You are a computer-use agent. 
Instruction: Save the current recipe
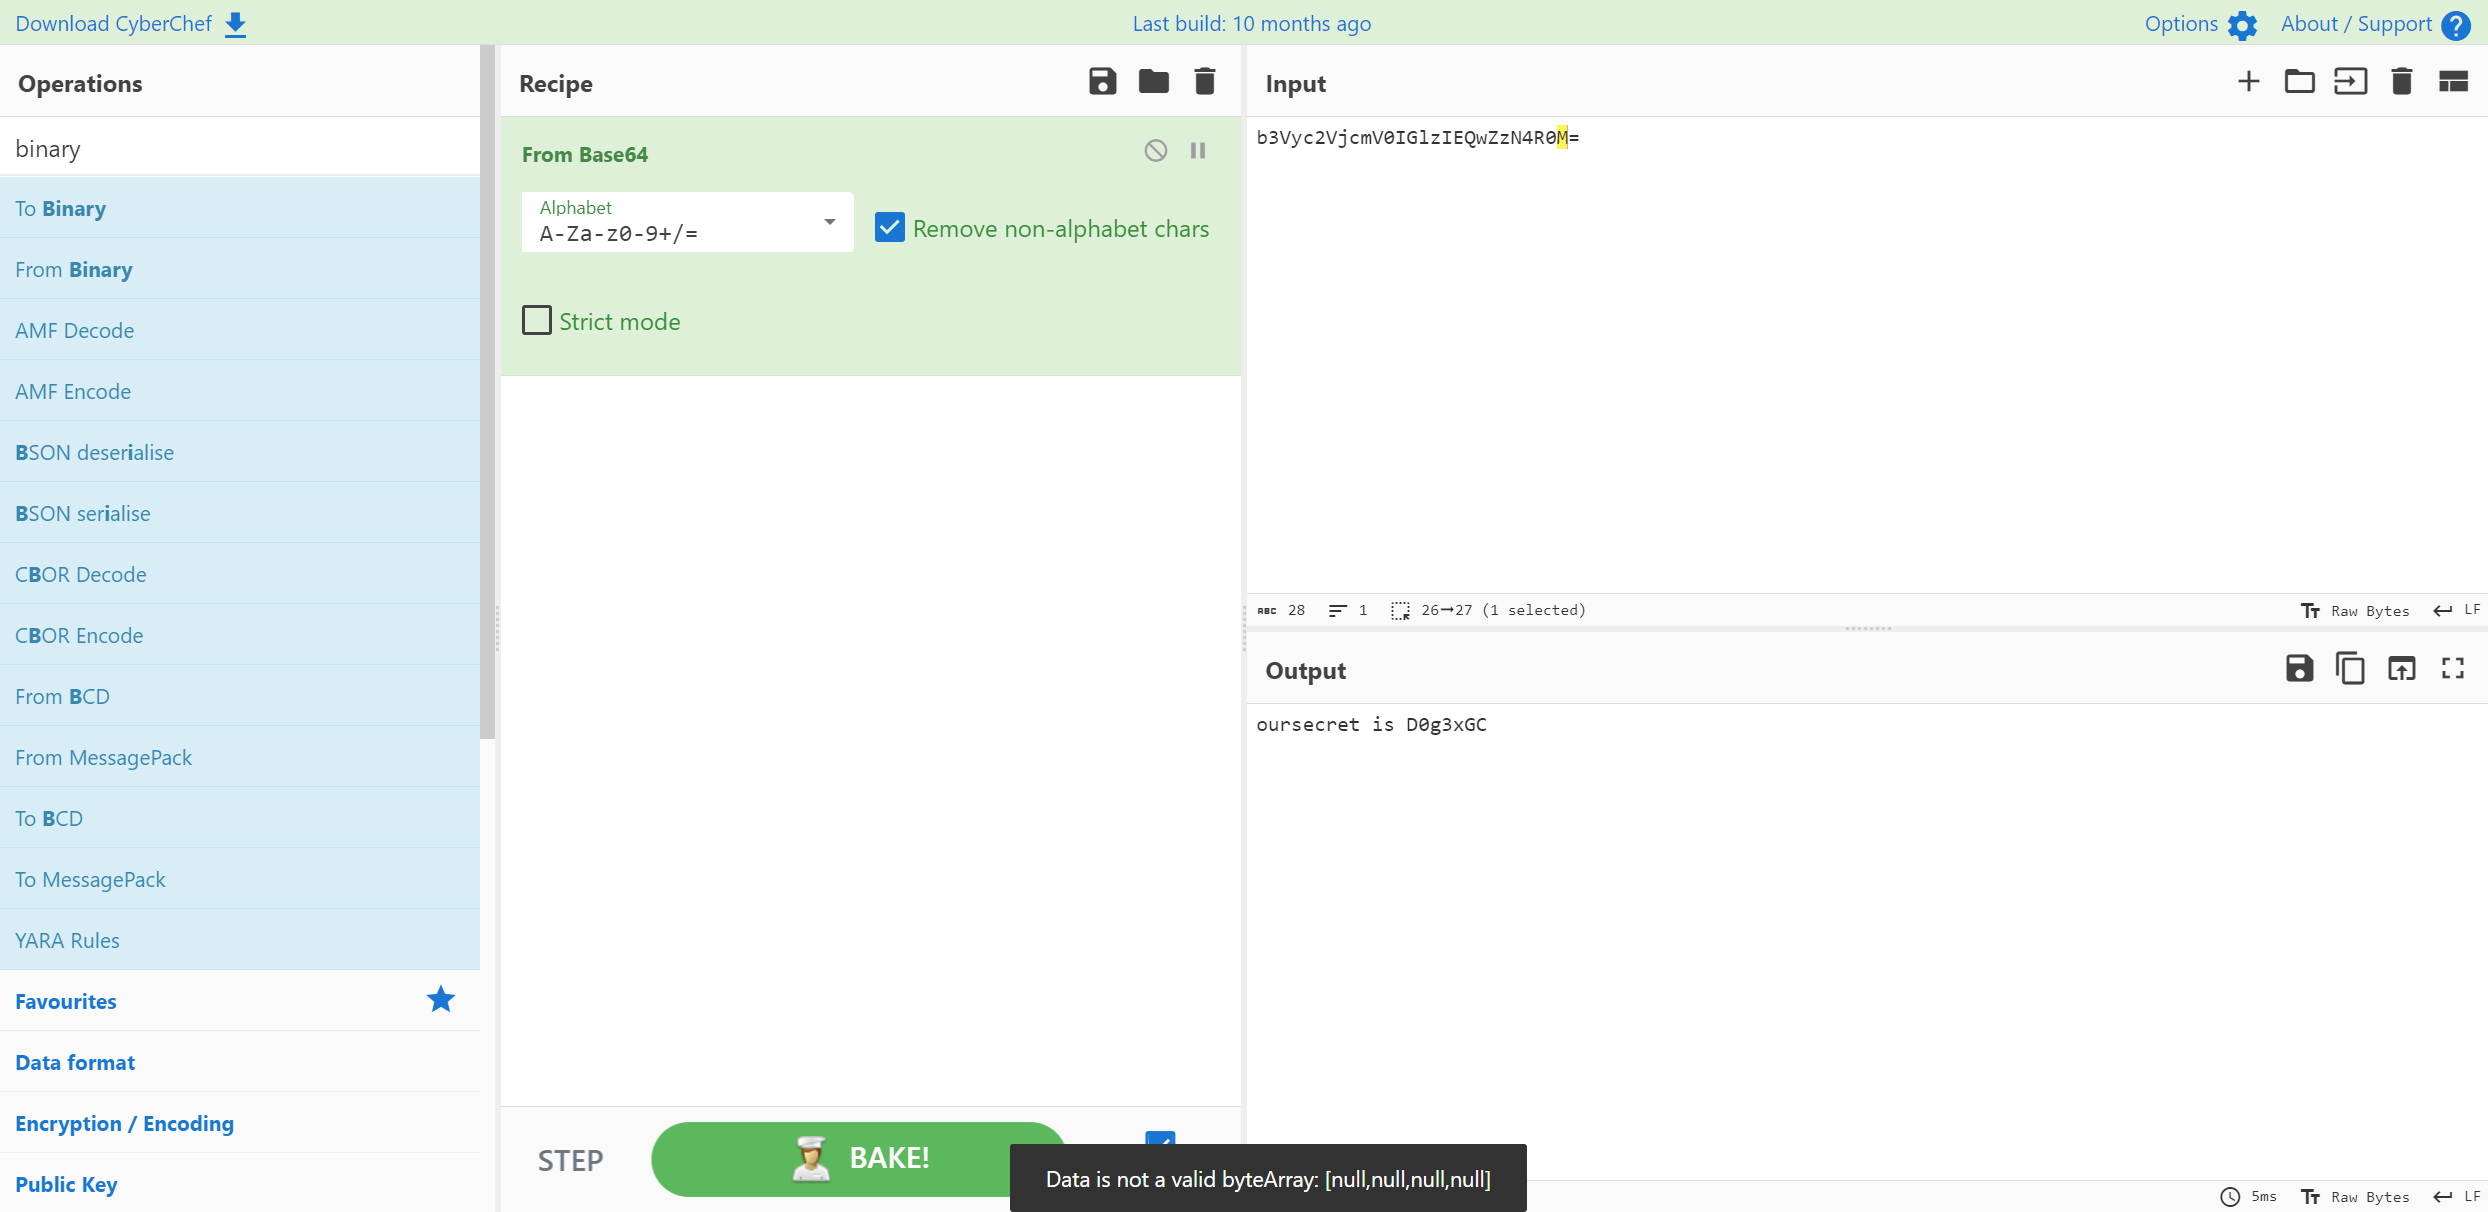coord(1102,82)
